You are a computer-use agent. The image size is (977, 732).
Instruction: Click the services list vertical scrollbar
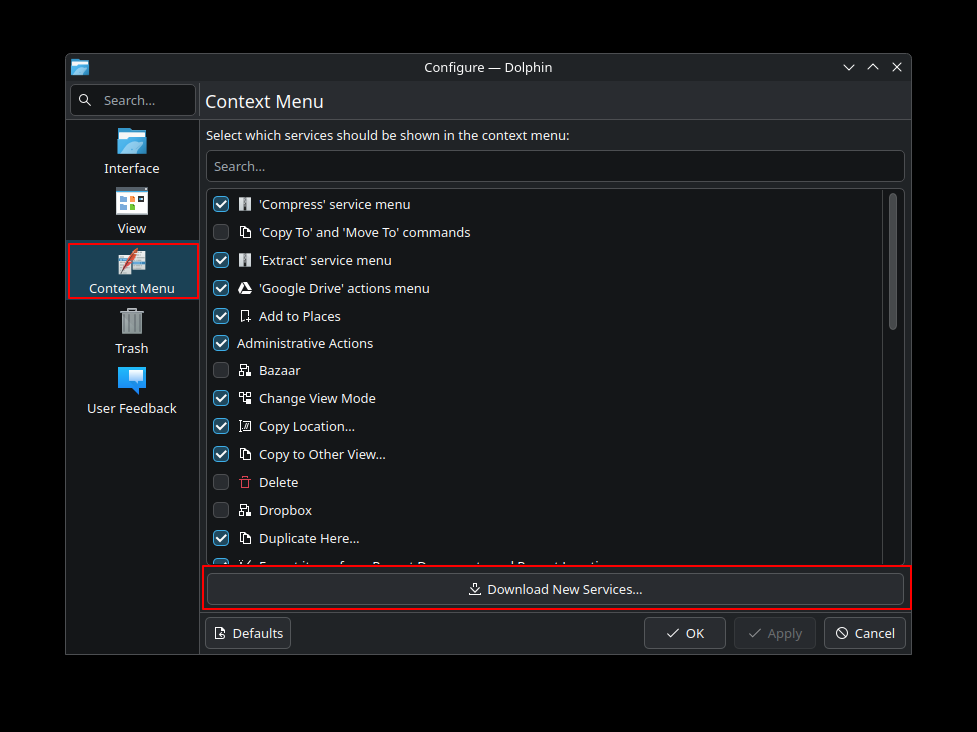pos(892,262)
